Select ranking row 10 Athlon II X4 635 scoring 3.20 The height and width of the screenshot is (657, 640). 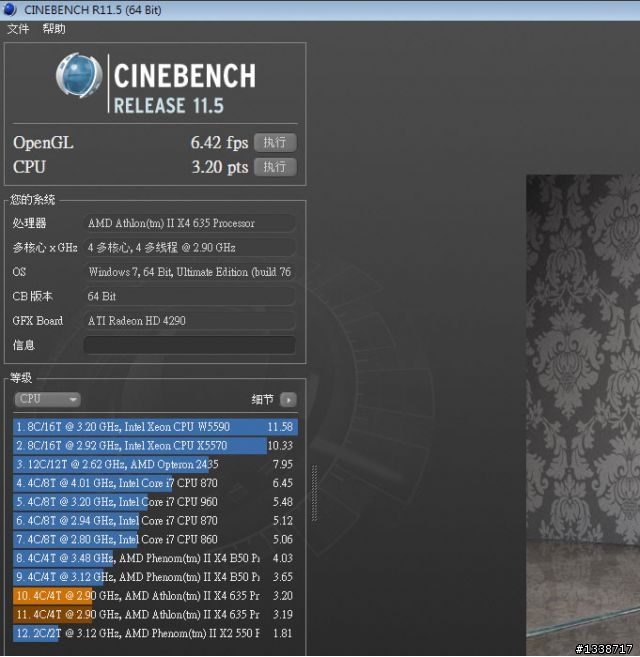pyautogui.click(x=155, y=596)
